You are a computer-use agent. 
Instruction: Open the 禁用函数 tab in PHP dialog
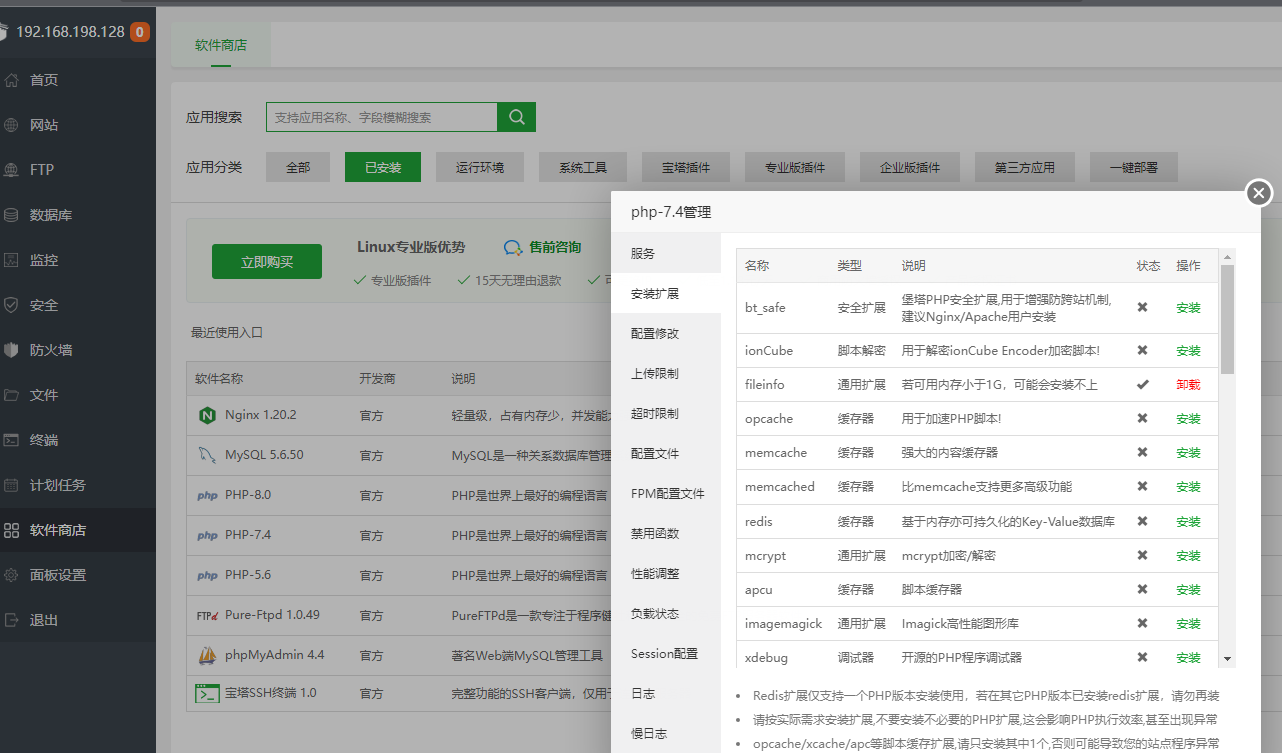[666, 533]
